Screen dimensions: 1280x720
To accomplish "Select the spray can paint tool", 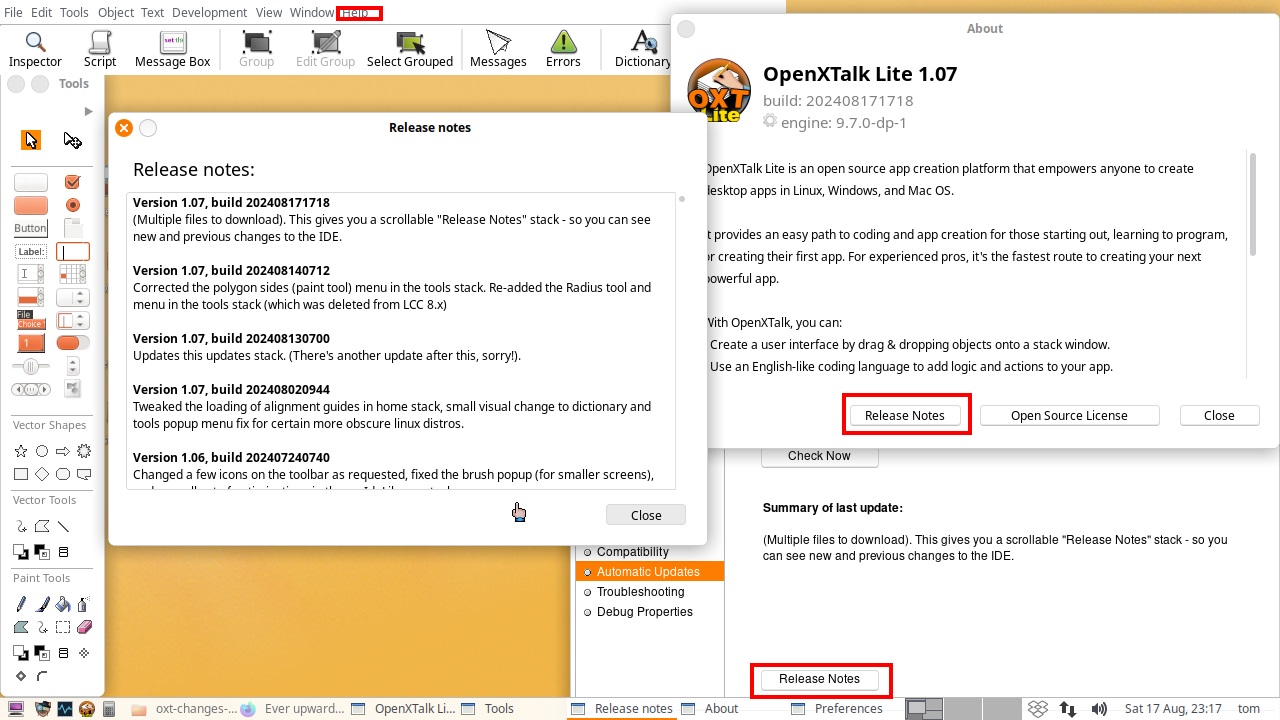I will tap(84, 604).
